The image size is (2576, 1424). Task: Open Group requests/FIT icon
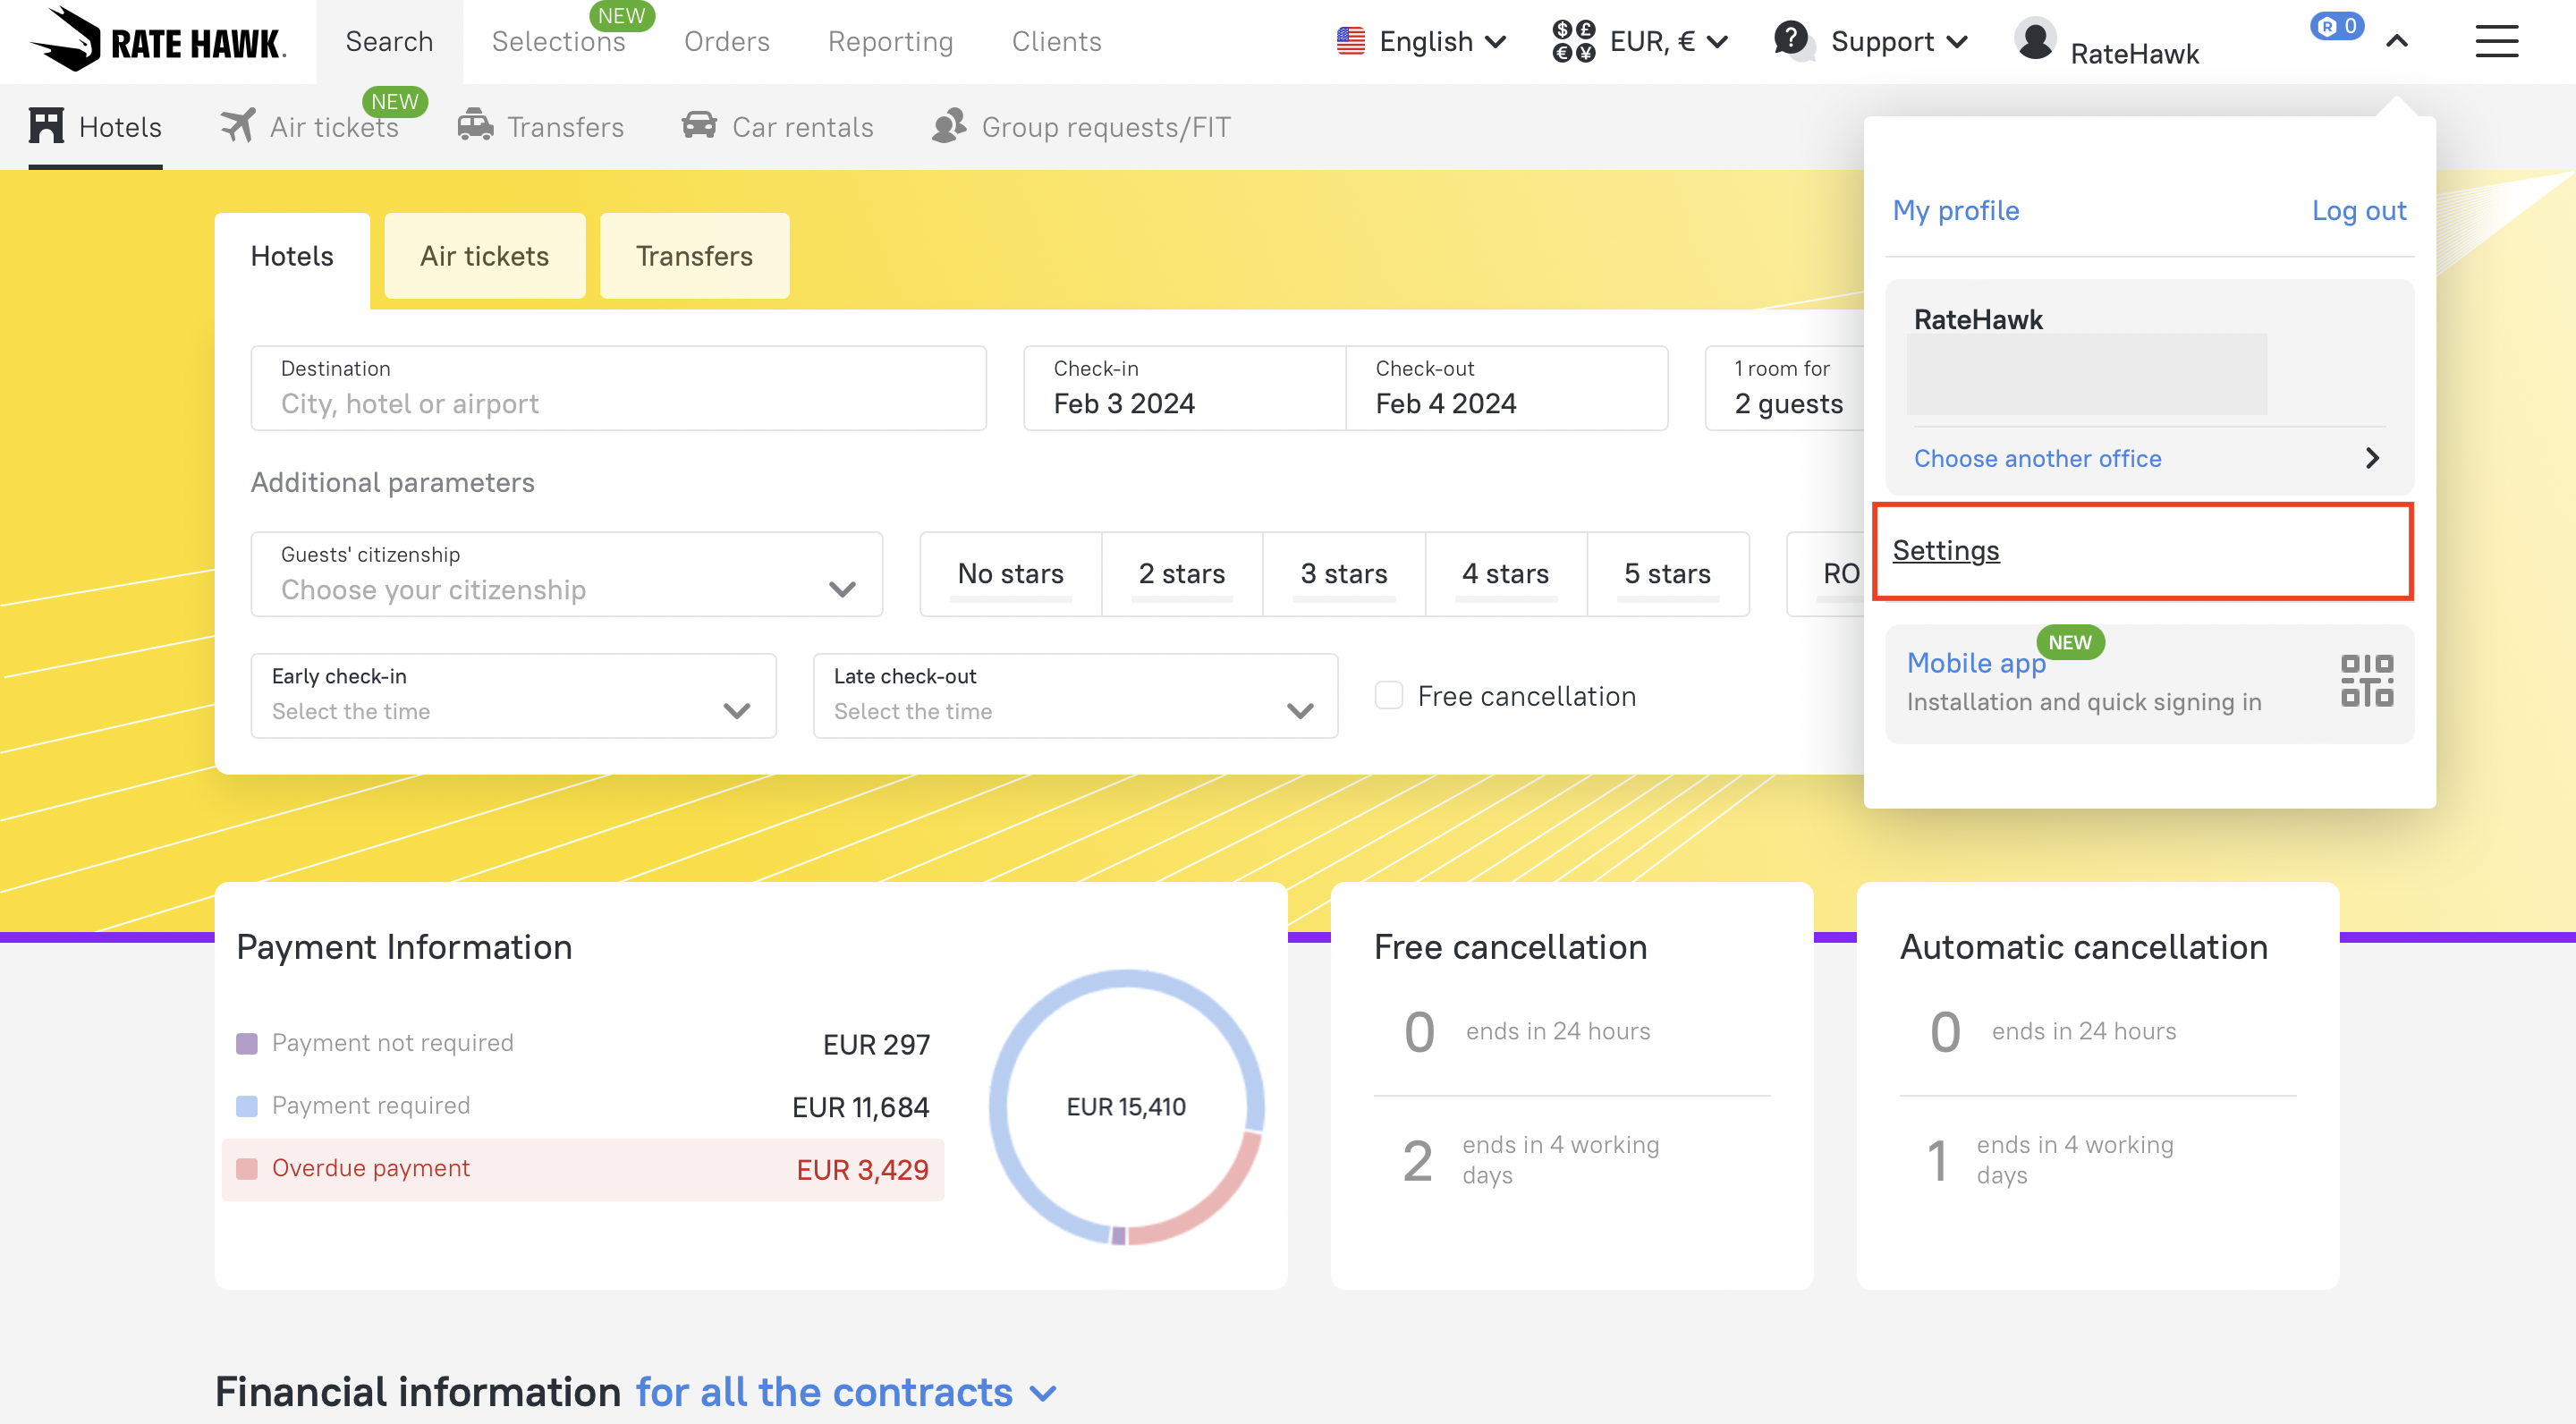949,126
